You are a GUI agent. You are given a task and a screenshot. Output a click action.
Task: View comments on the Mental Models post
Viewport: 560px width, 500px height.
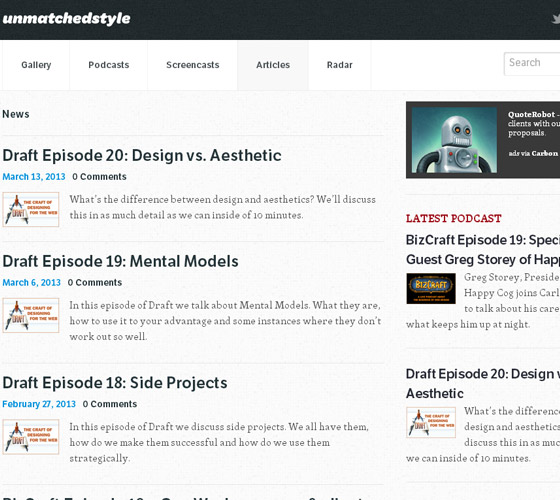(95, 282)
